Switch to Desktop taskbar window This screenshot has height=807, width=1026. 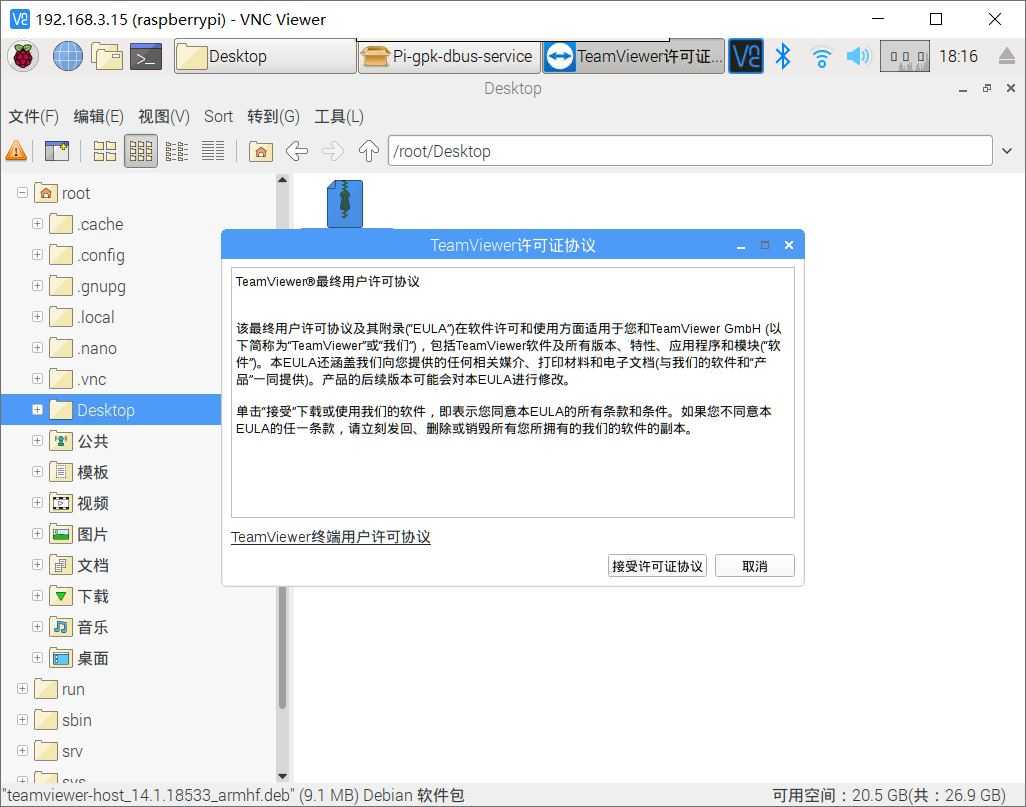tap(265, 56)
